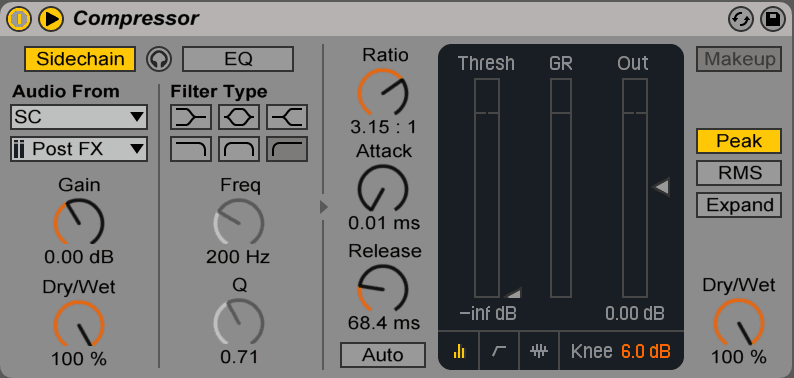Enable the sidechain EQ button
This screenshot has height=378, width=794.
pos(238,59)
